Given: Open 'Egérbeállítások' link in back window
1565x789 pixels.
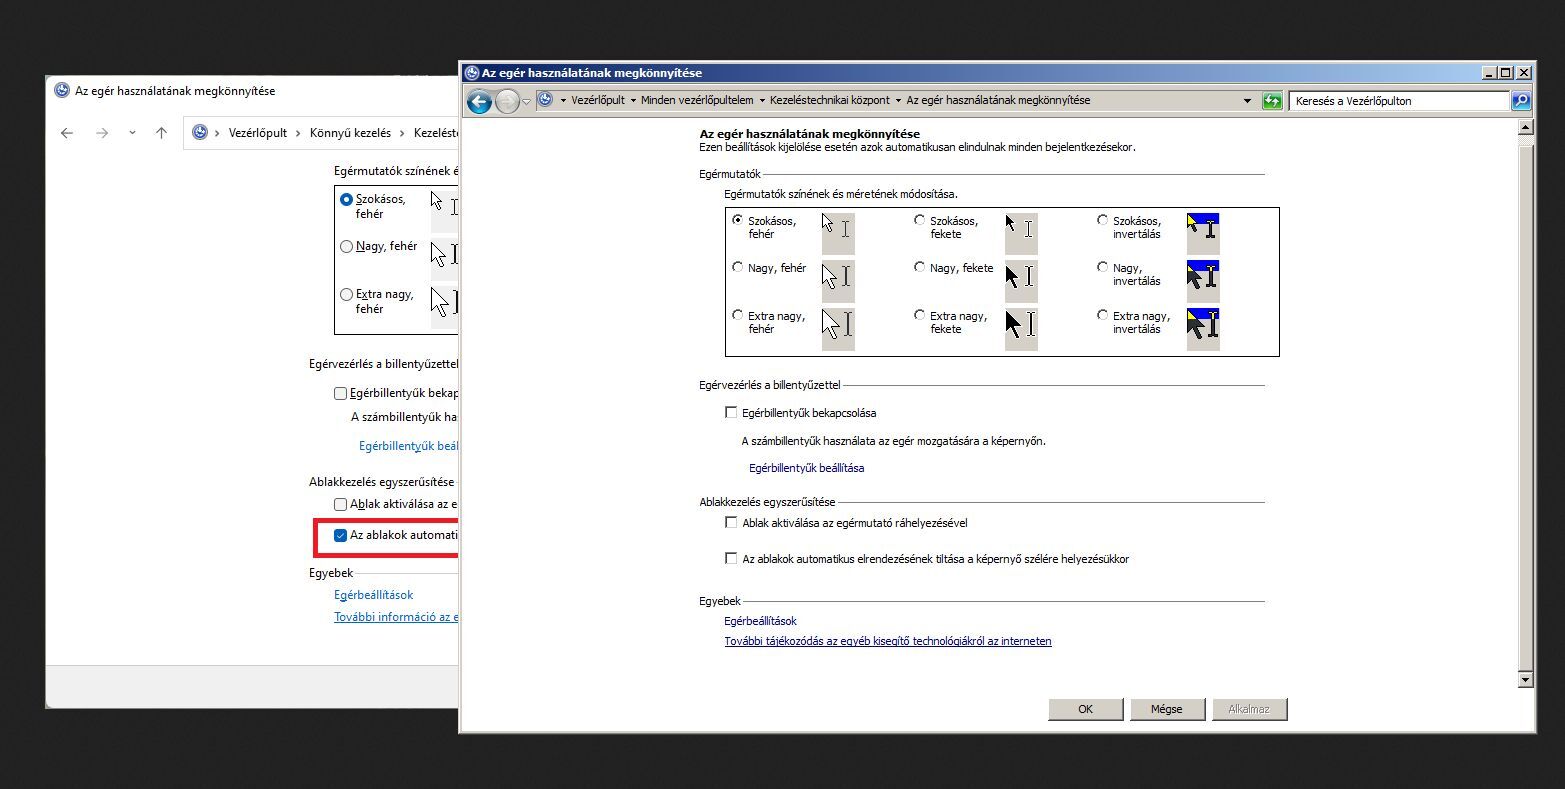Looking at the screenshot, I should (x=374, y=595).
